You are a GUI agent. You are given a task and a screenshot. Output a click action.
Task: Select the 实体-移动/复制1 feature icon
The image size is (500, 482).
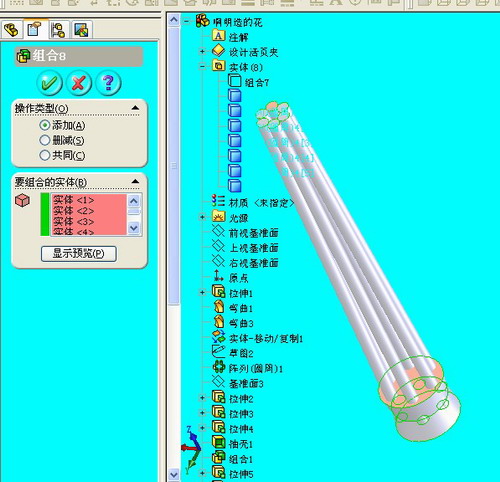(219, 337)
